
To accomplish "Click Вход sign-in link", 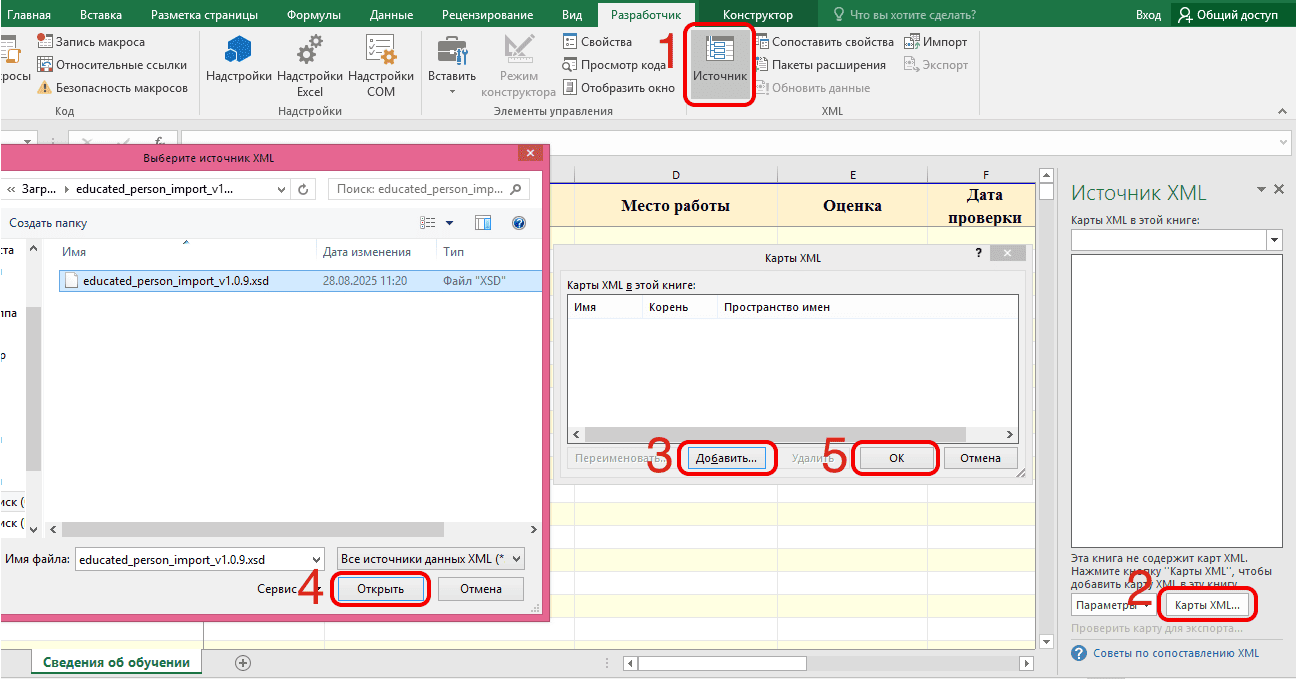I will tap(1148, 15).
